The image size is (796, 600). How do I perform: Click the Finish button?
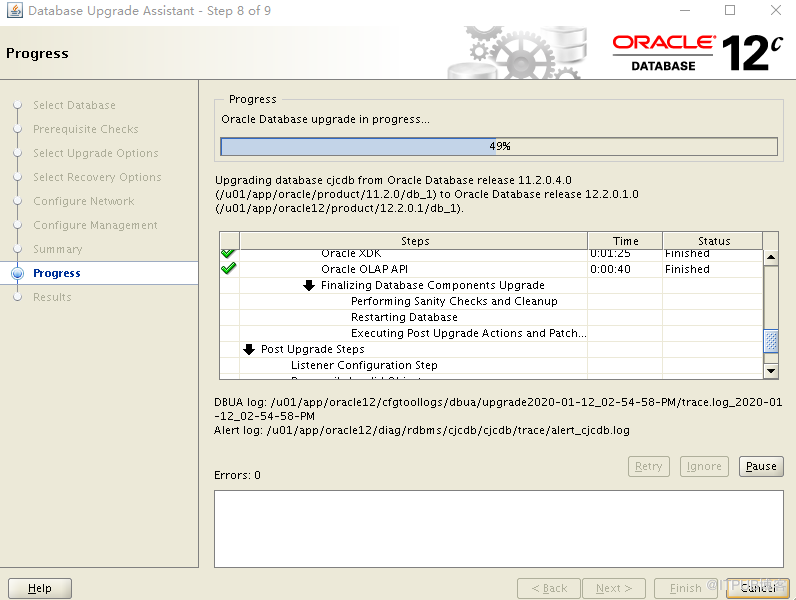[x=685, y=588]
